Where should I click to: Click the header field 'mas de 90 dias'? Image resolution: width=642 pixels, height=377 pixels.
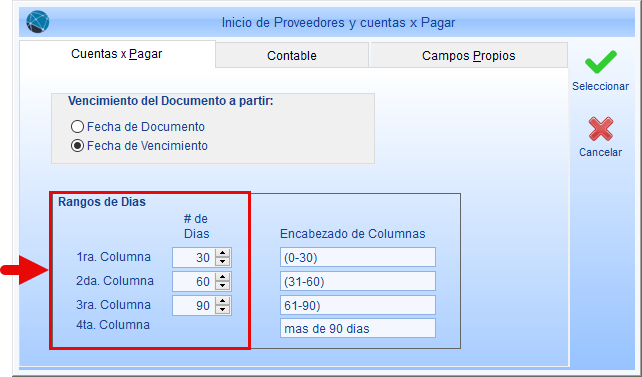tap(358, 328)
